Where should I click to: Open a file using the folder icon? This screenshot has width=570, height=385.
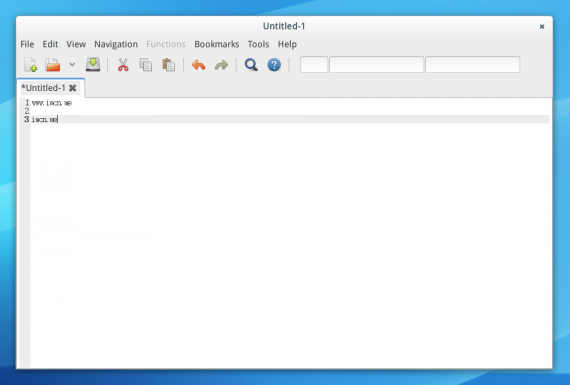point(53,65)
